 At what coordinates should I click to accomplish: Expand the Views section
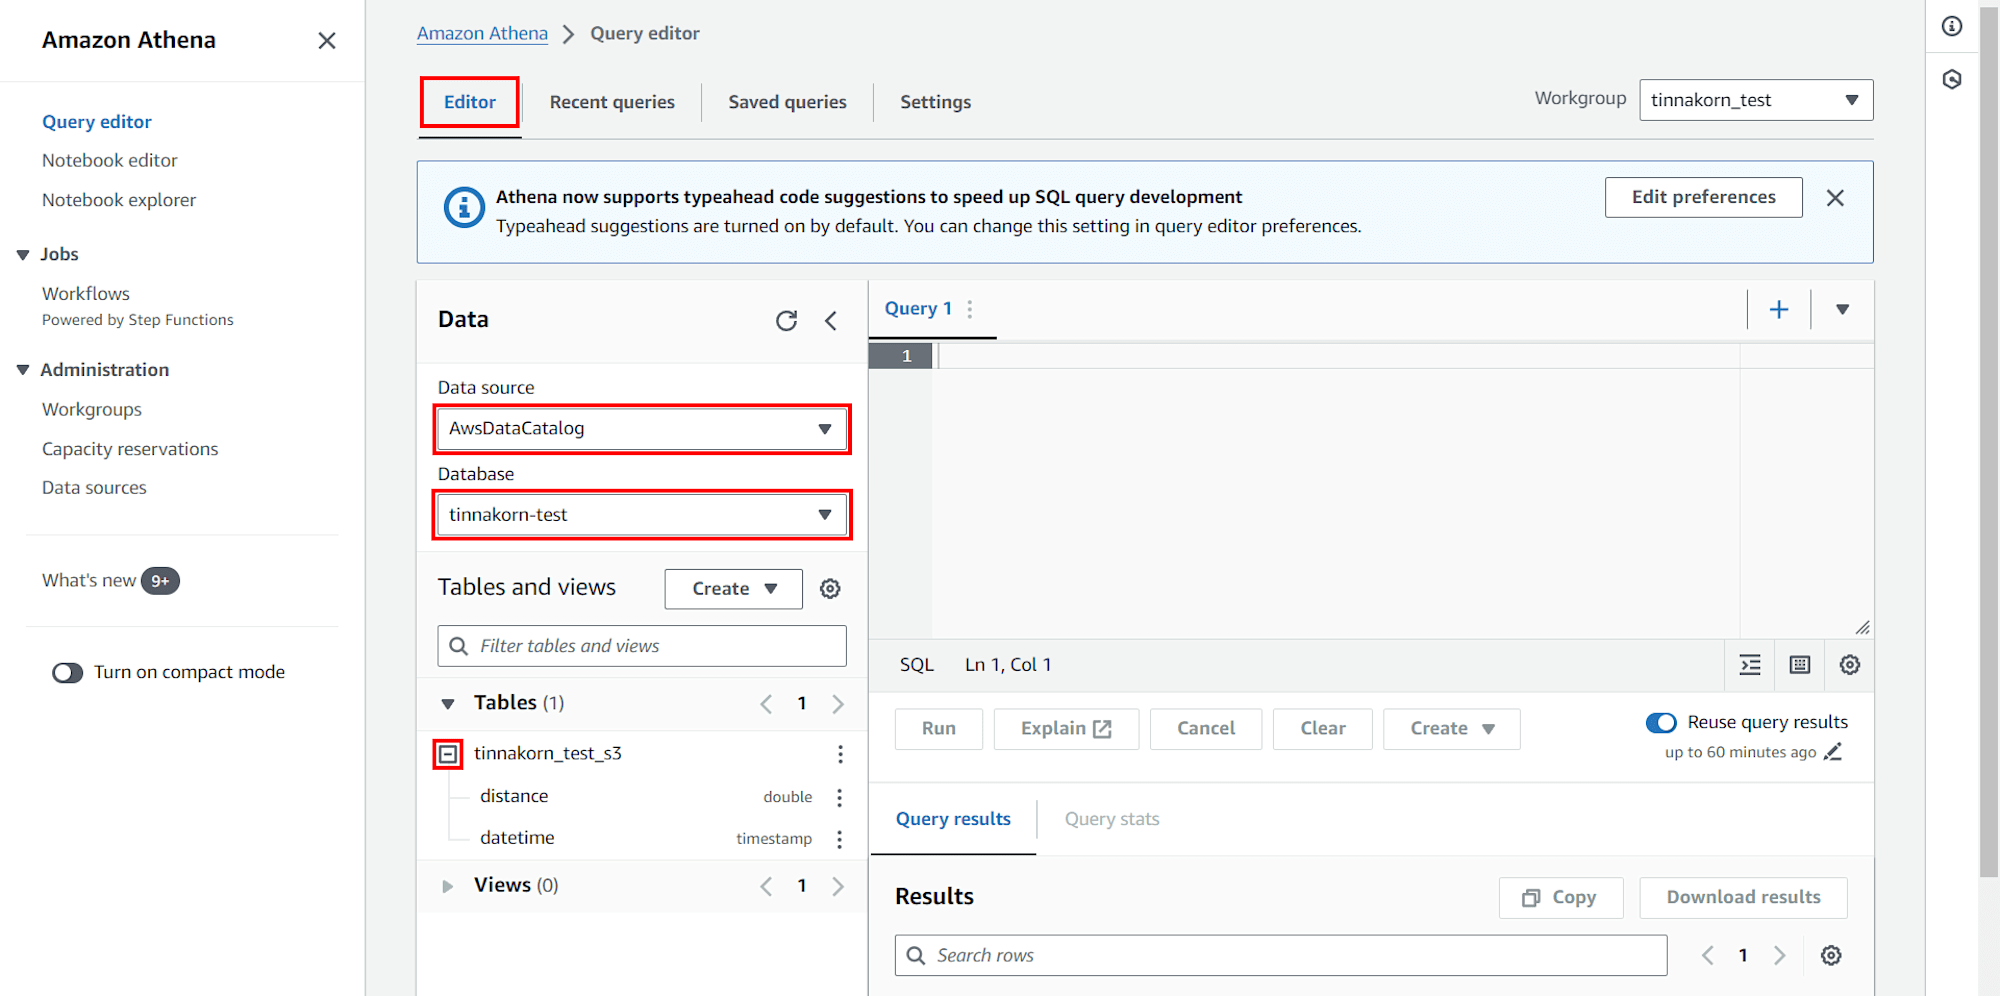point(448,886)
